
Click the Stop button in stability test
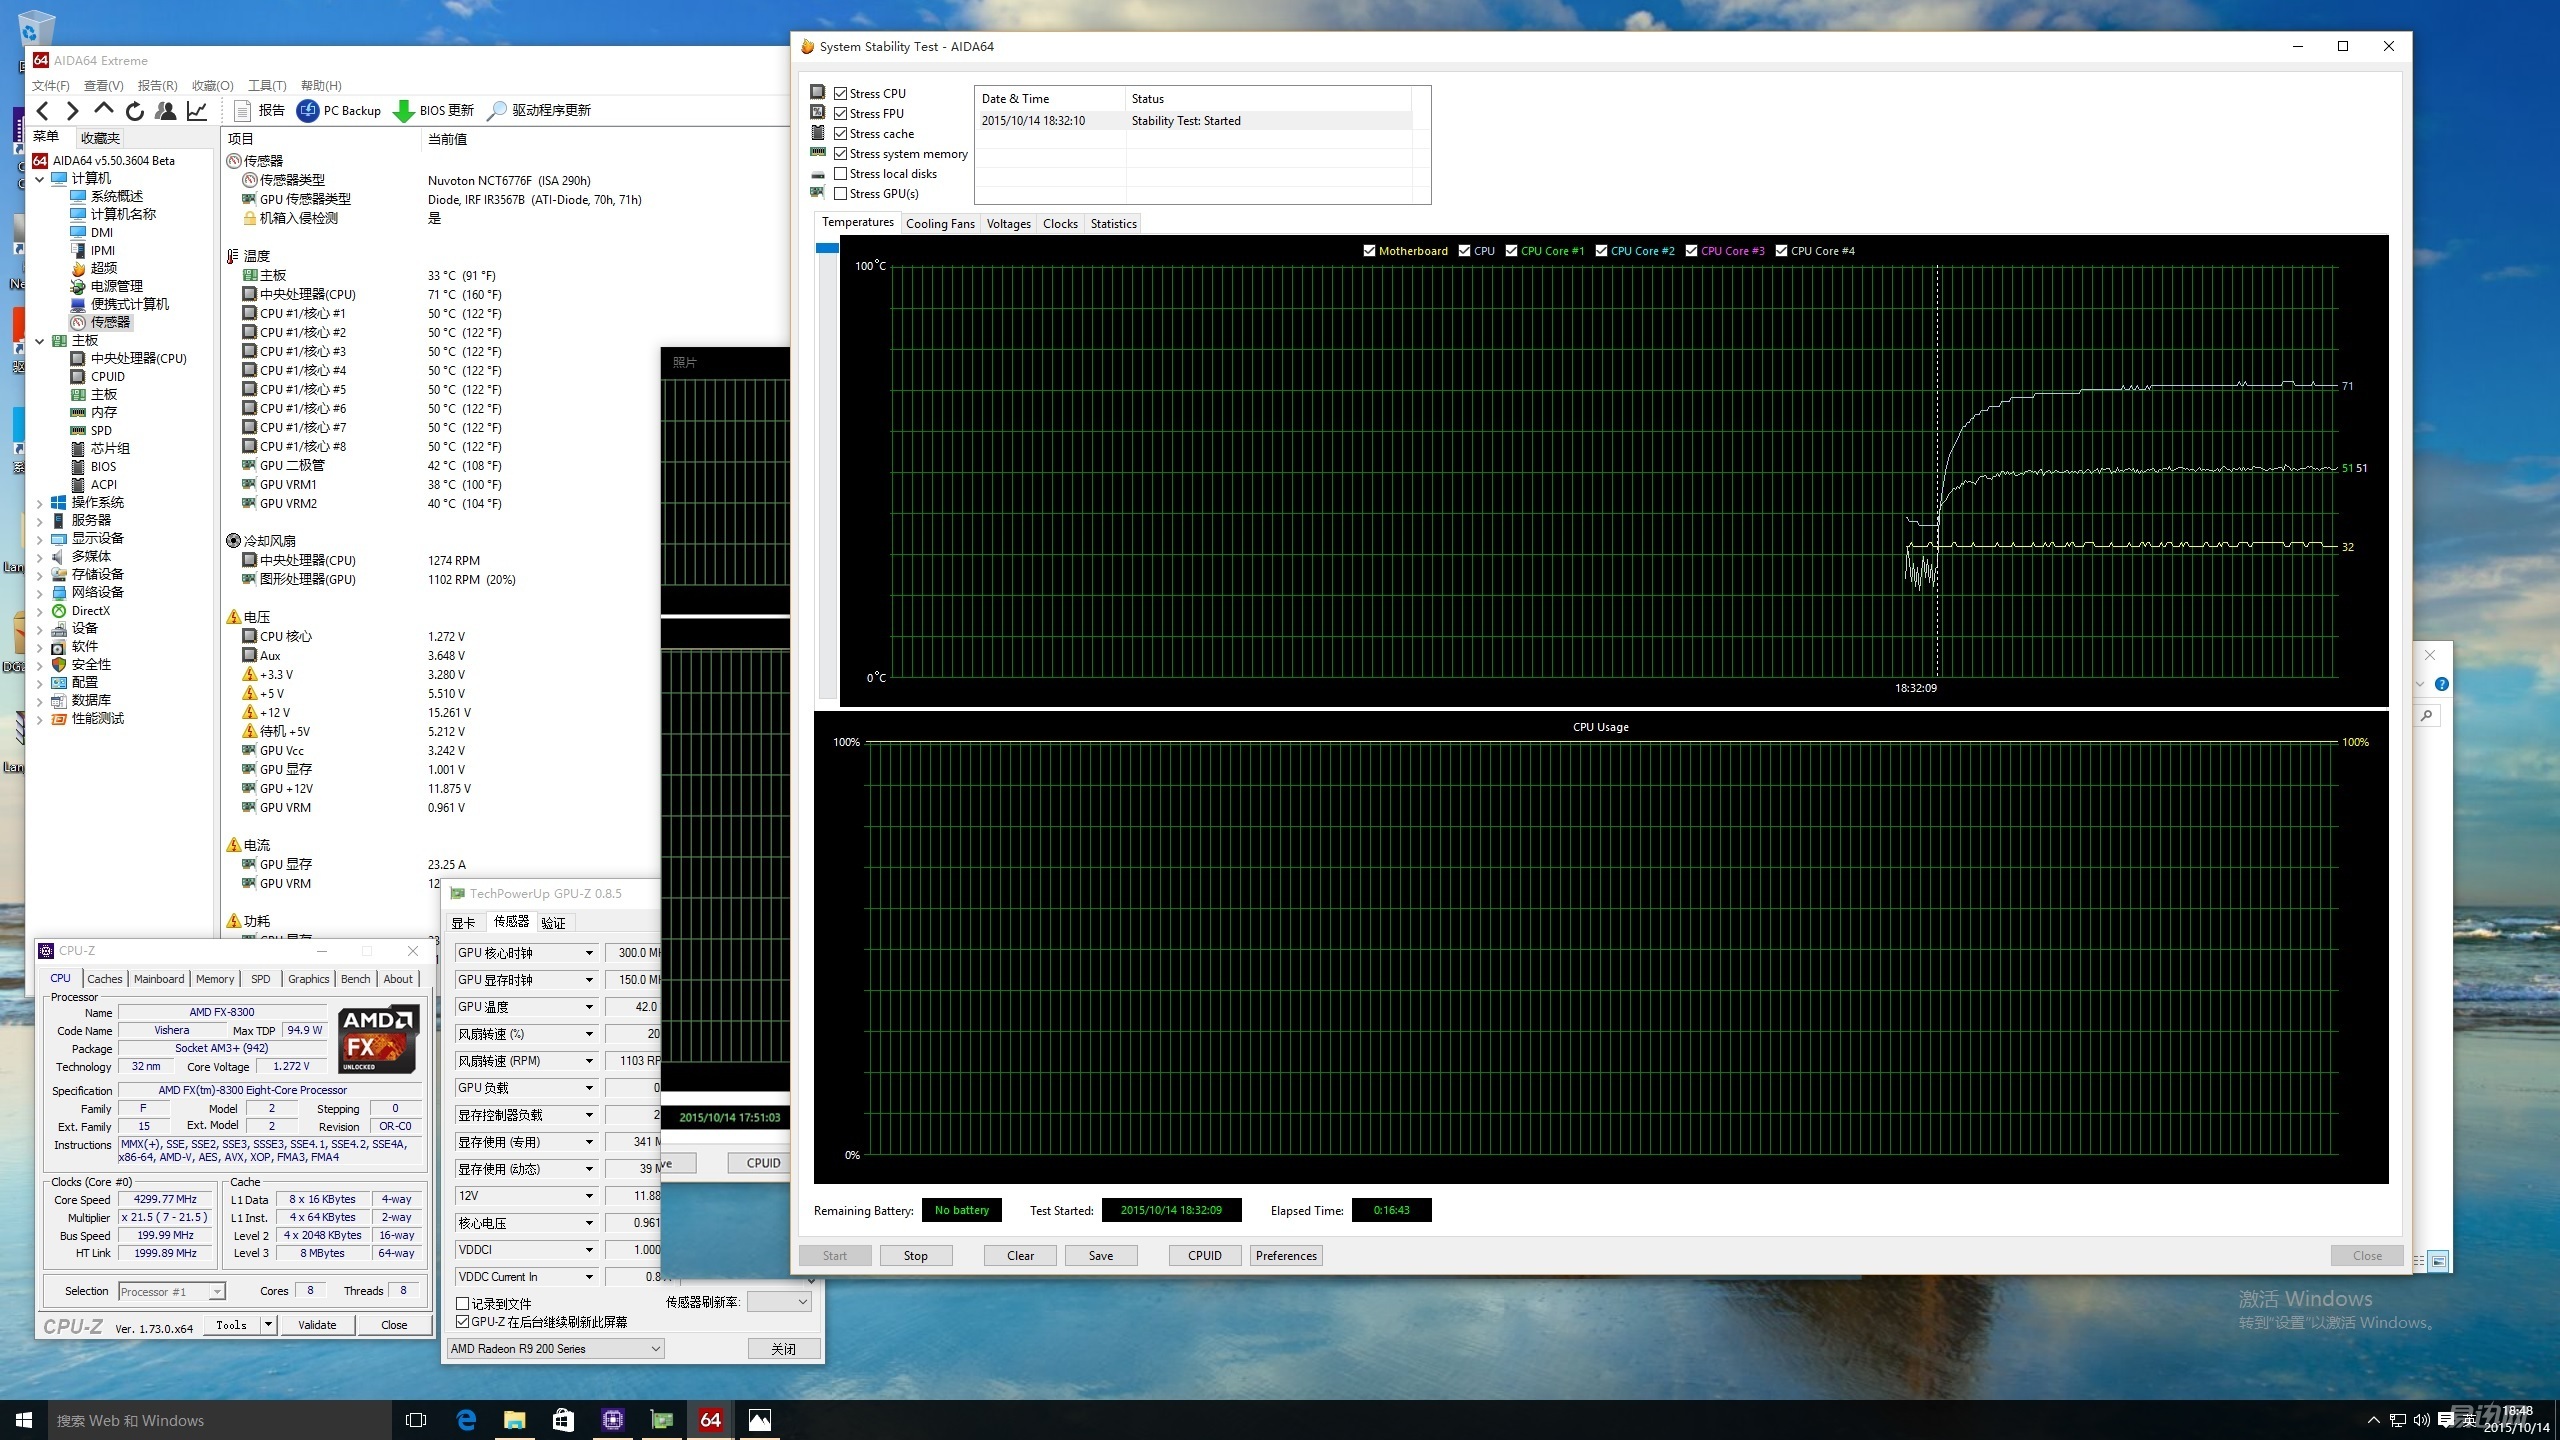(915, 1256)
